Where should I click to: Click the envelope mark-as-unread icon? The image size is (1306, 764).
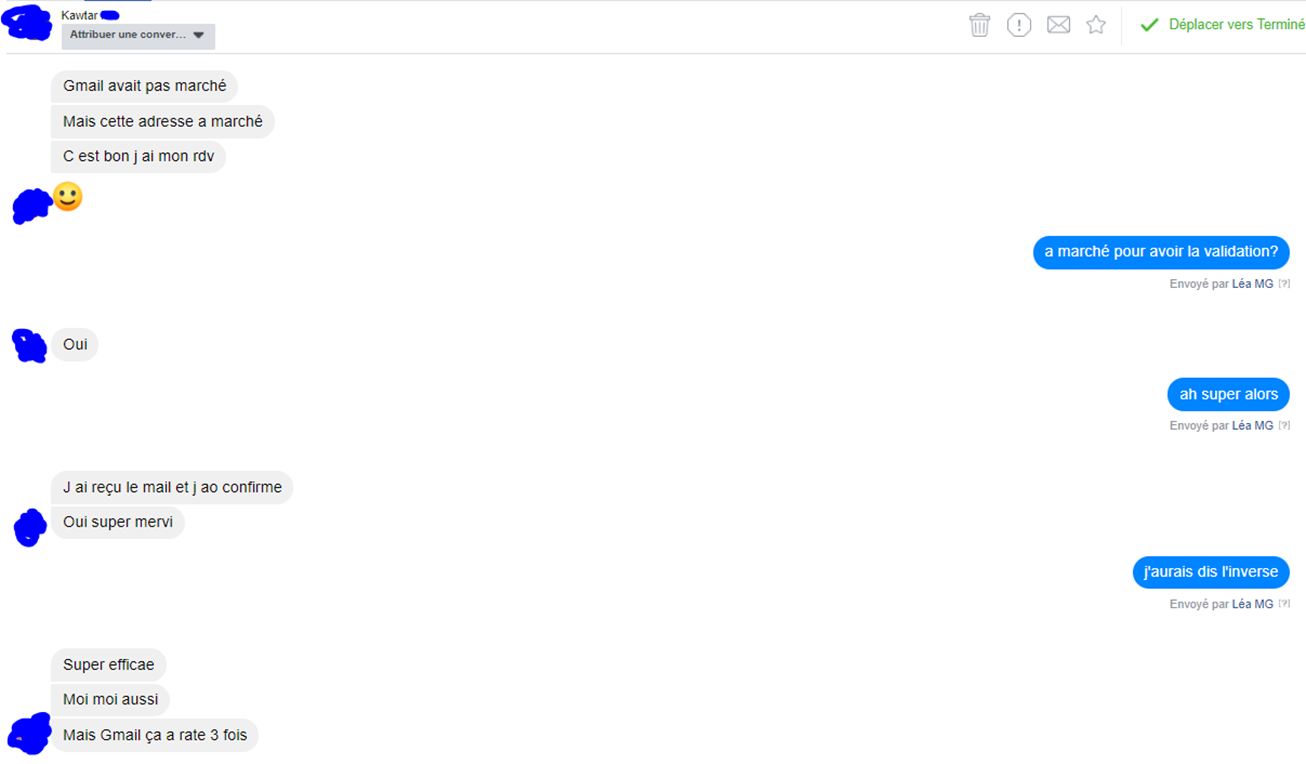coord(1058,25)
